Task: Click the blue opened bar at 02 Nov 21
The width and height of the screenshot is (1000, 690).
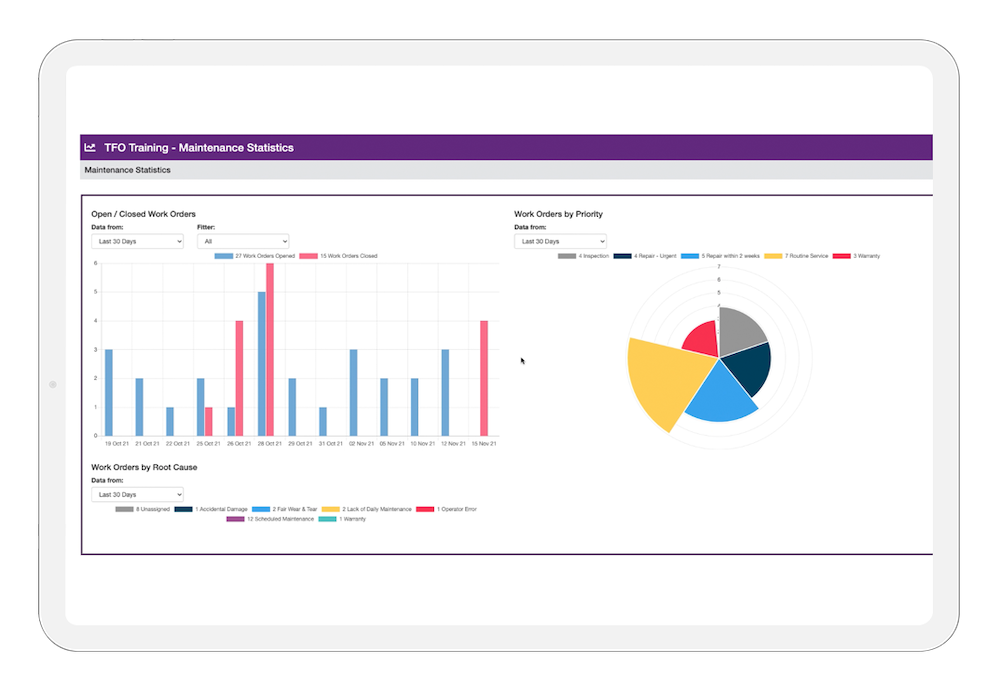Action: tap(353, 392)
